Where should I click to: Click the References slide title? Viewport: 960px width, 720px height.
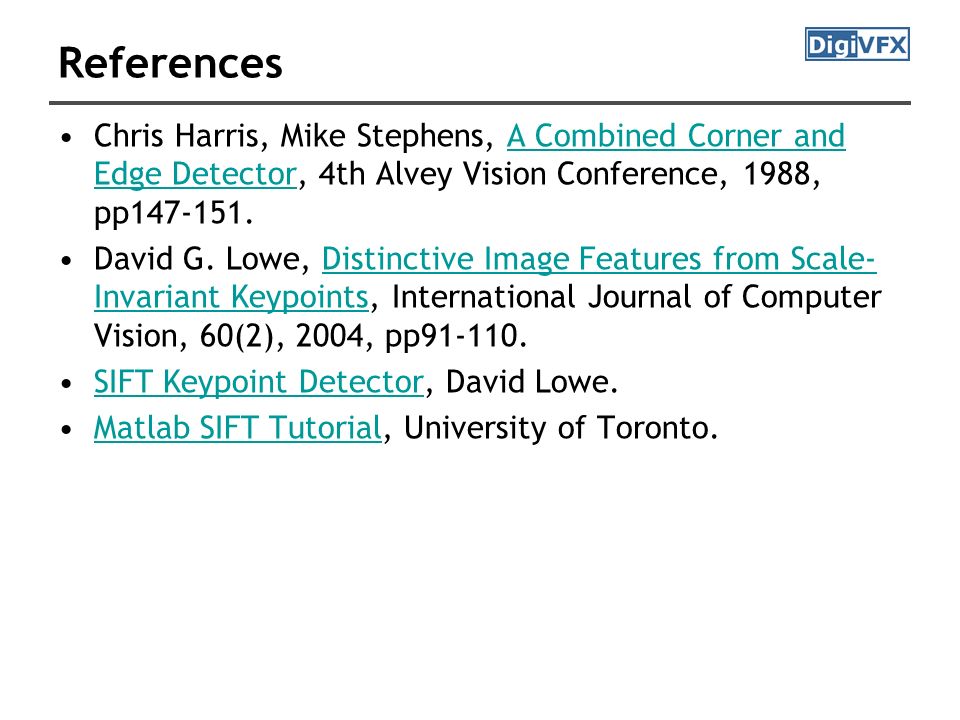170,63
